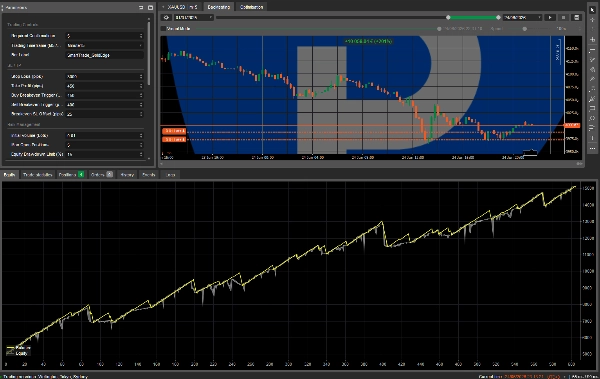Detach the Parameters panel with the pop-out icon
The height and width of the screenshot is (379, 600).
[x=141, y=7]
